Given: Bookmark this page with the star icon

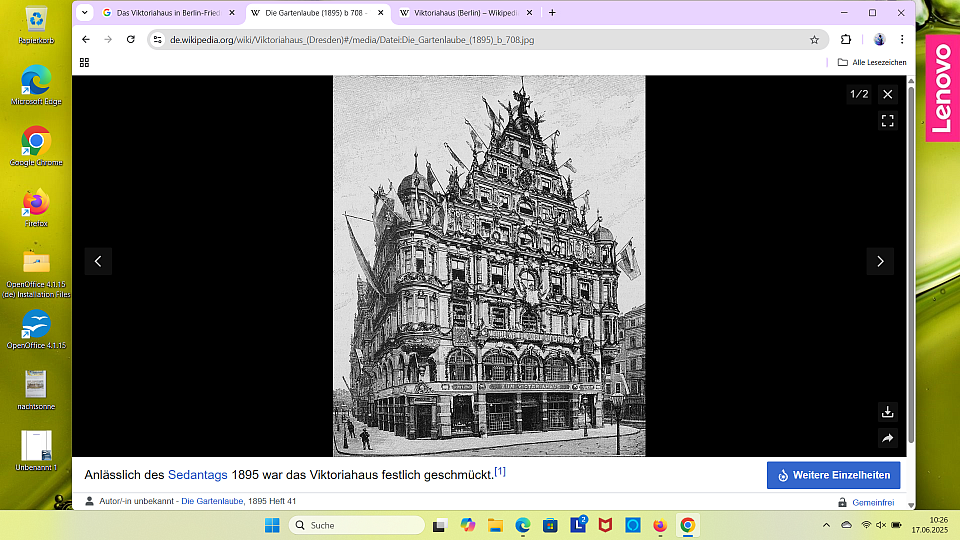Looking at the screenshot, I should (x=814, y=40).
